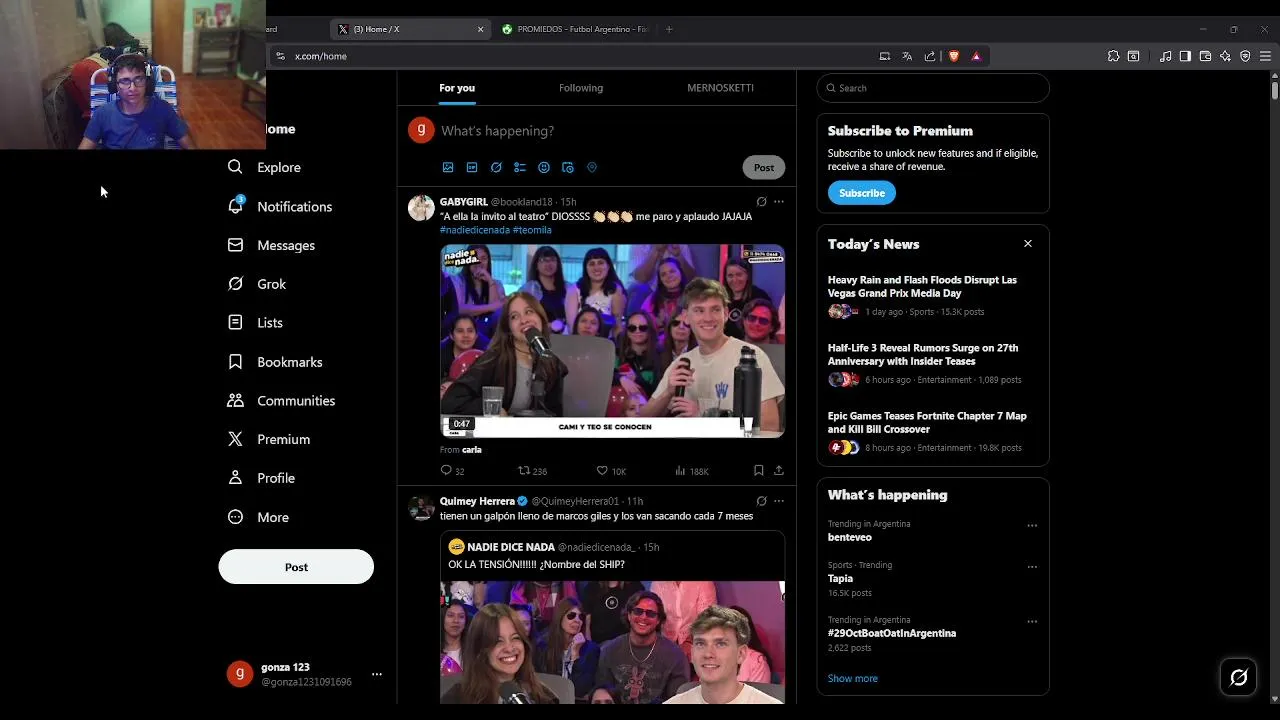Open Premium in sidebar
Viewport: 1280px width, 720px height.
tap(269, 439)
